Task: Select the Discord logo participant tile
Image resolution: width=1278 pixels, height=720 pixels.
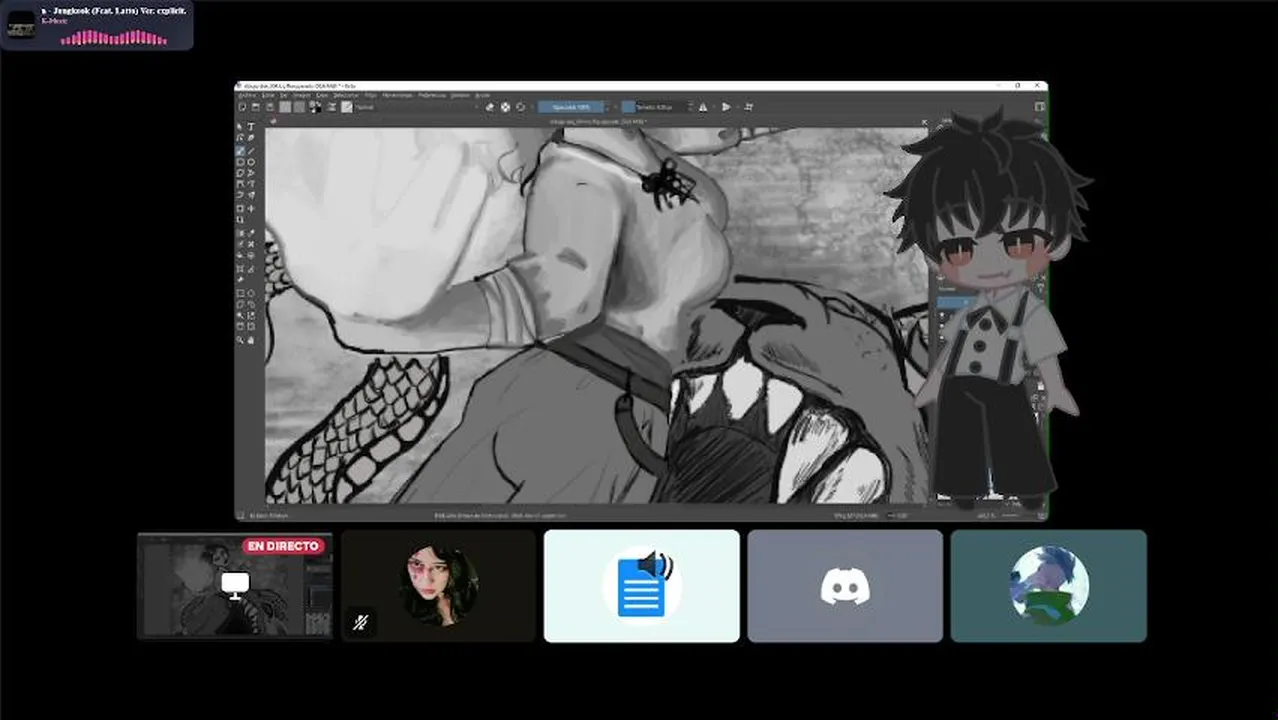Action: (x=845, y=586)
